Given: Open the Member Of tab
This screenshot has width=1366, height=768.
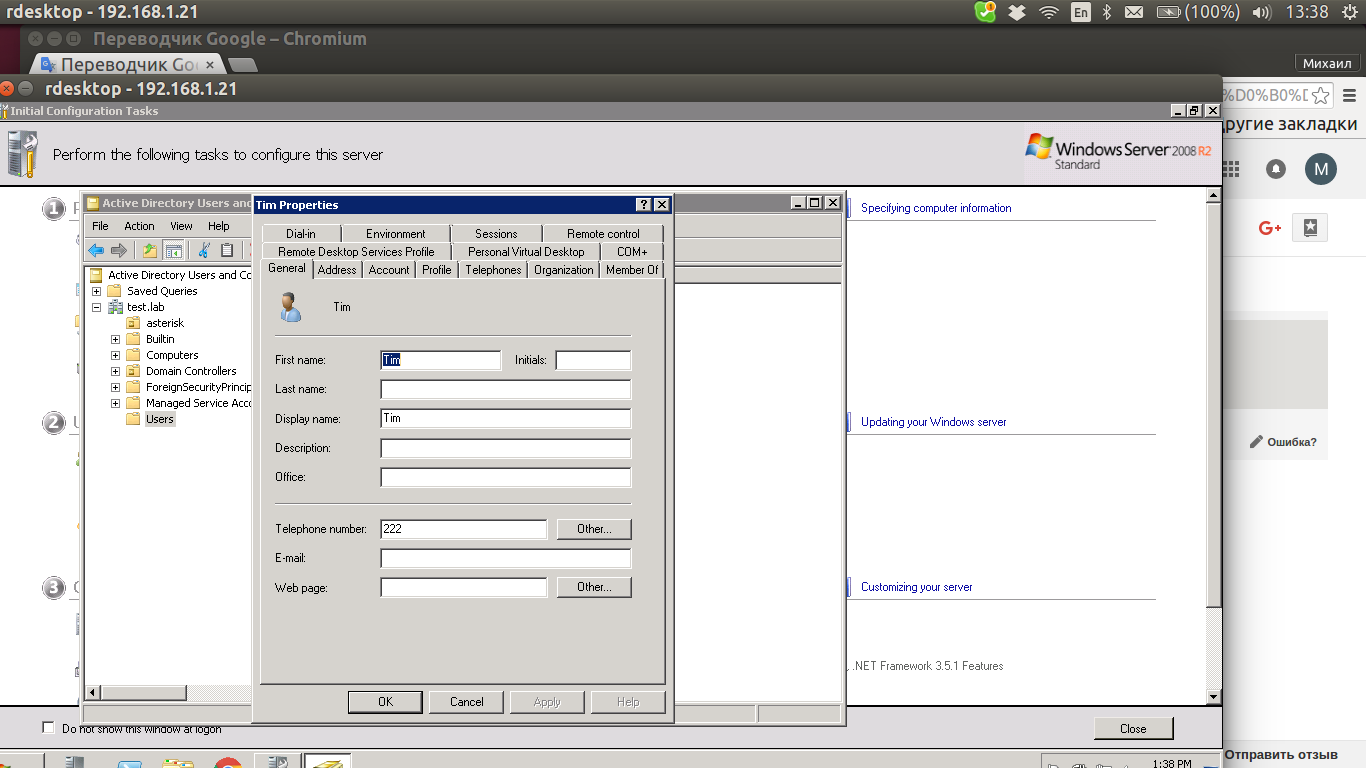Looking at the screenshot, I should [632, 270].
